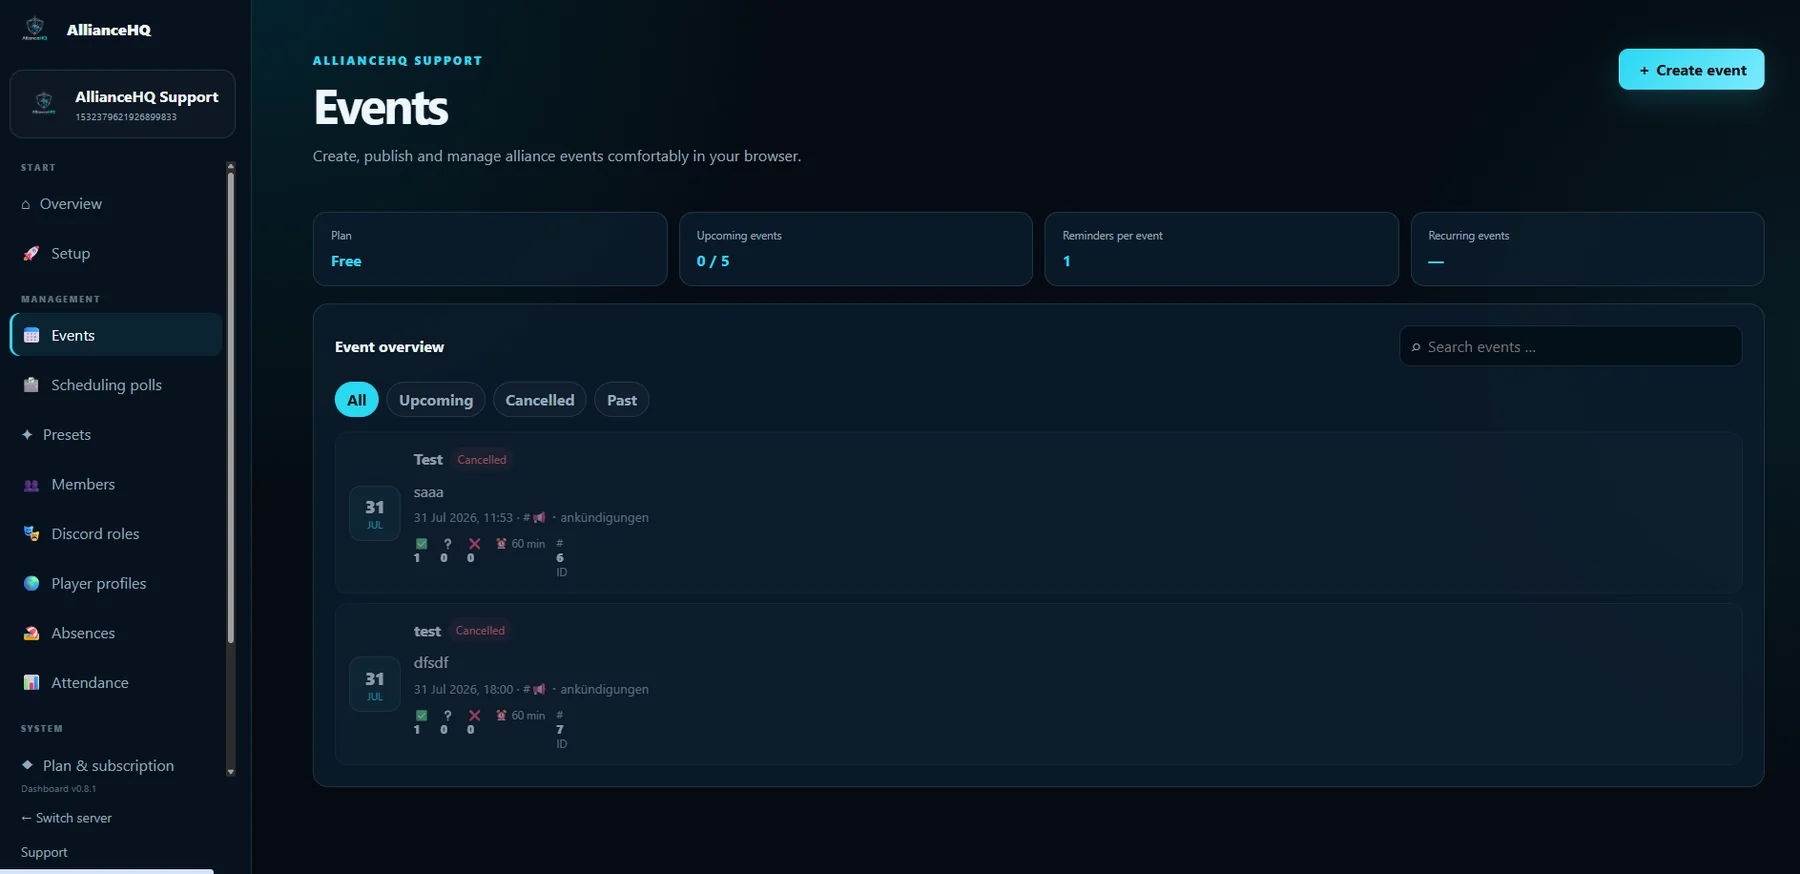Click the green accepted checkmark for saaa event
This screenshot has width=1800, height=874.
421,544
